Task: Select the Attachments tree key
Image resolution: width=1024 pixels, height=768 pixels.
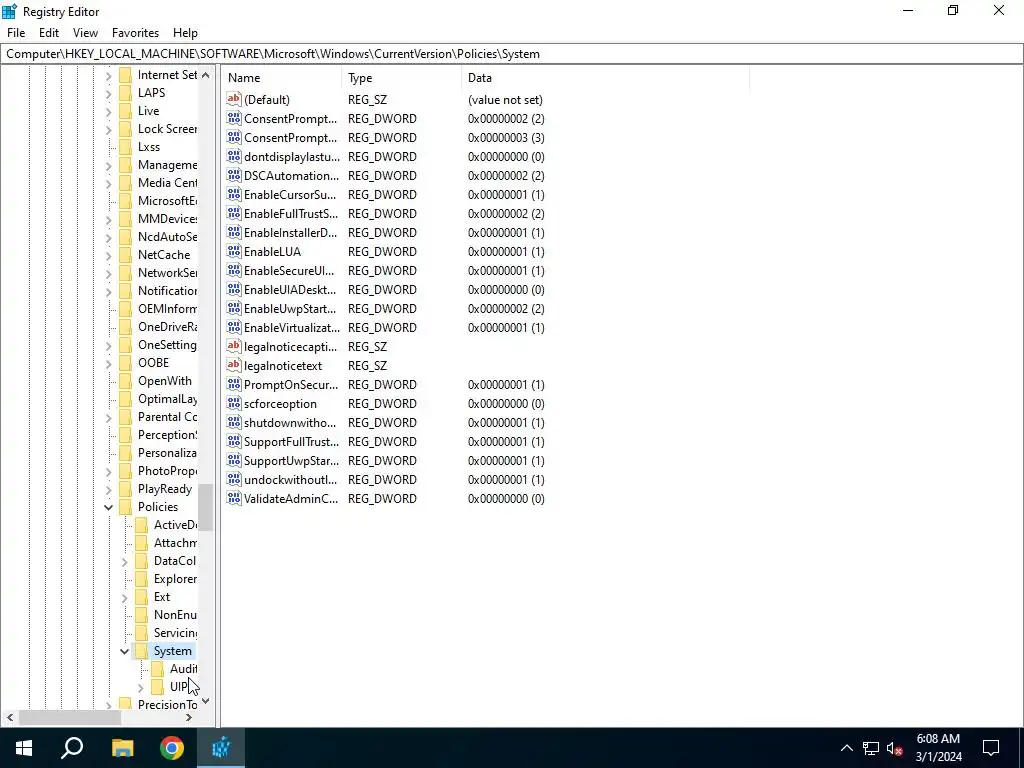Action: coord(175,543)
